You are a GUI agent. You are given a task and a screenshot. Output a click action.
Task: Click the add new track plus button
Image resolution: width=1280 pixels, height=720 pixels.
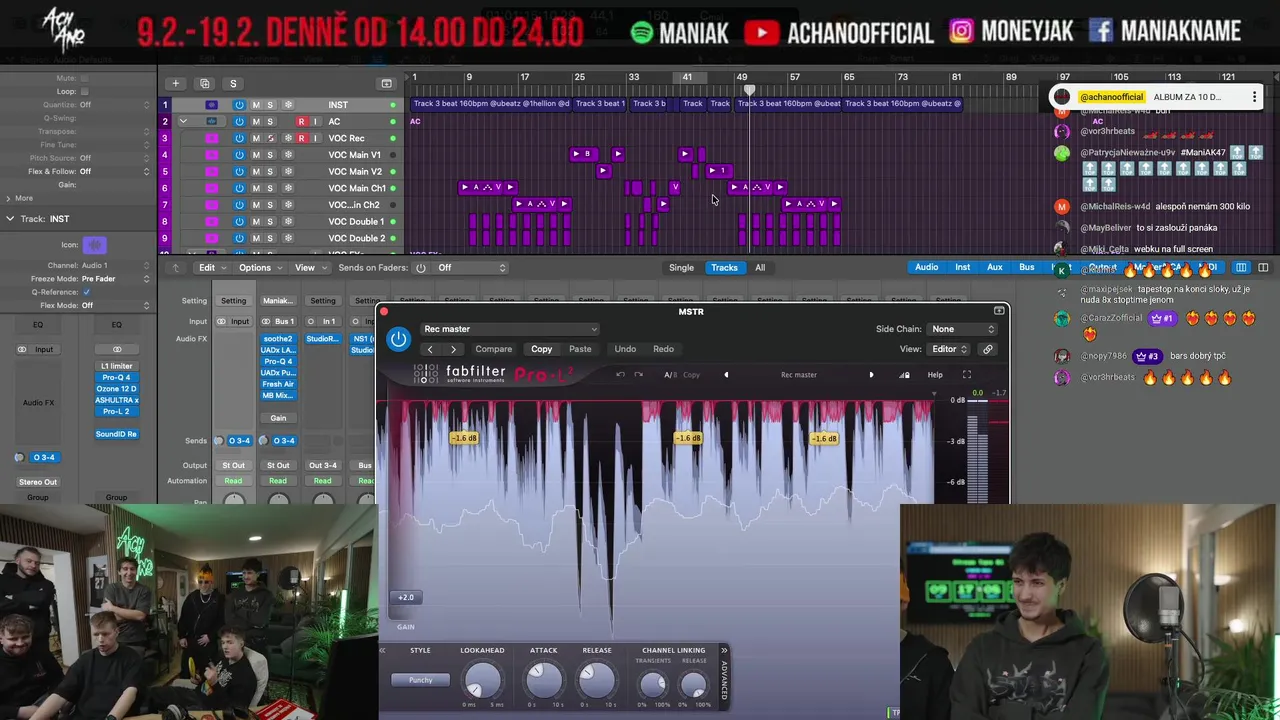175,84
